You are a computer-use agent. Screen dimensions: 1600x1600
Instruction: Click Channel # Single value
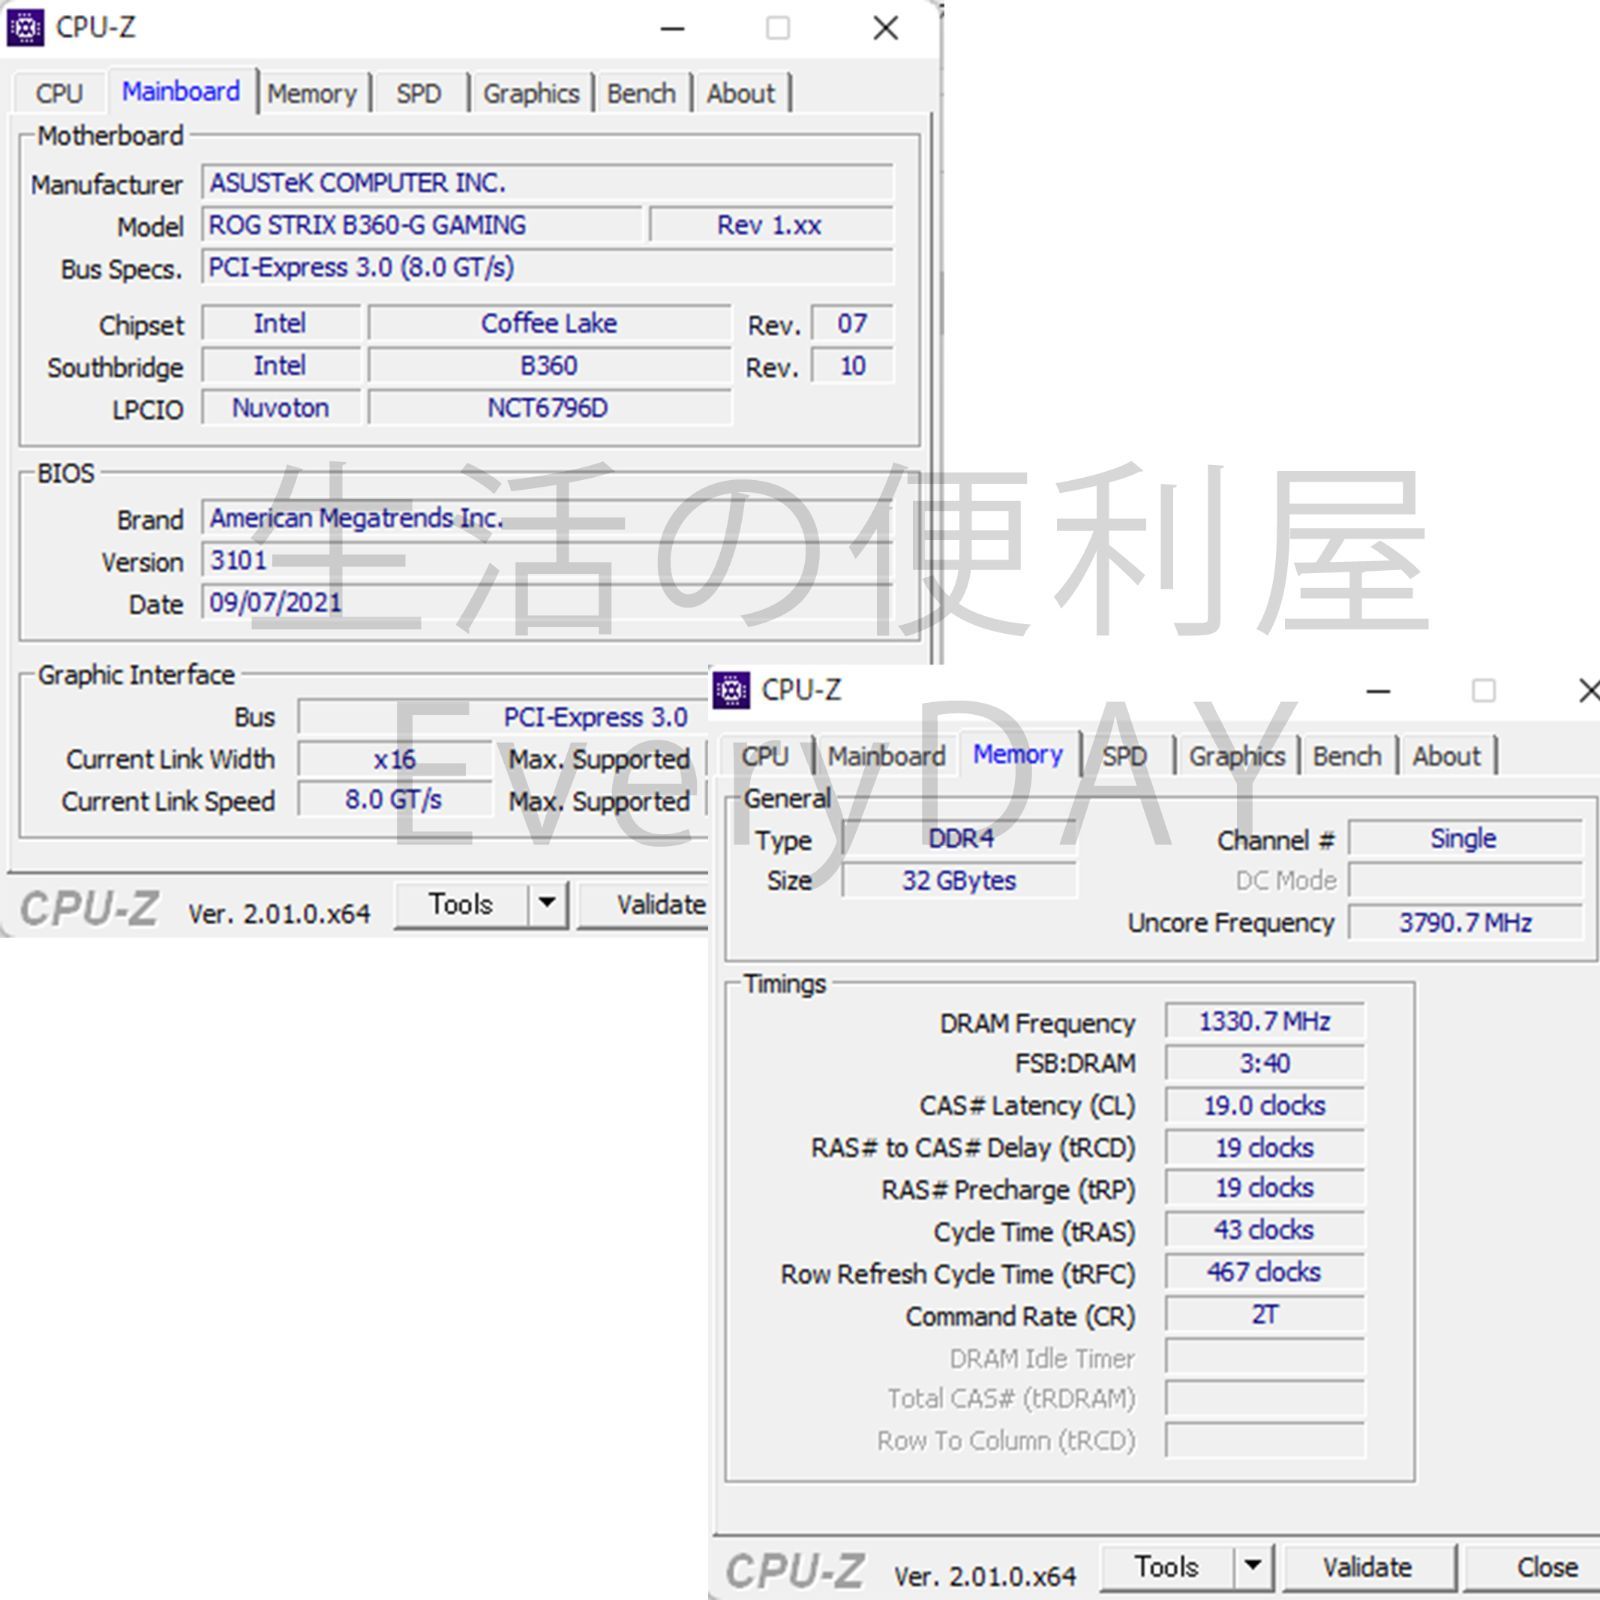(x=1465, y=838)
